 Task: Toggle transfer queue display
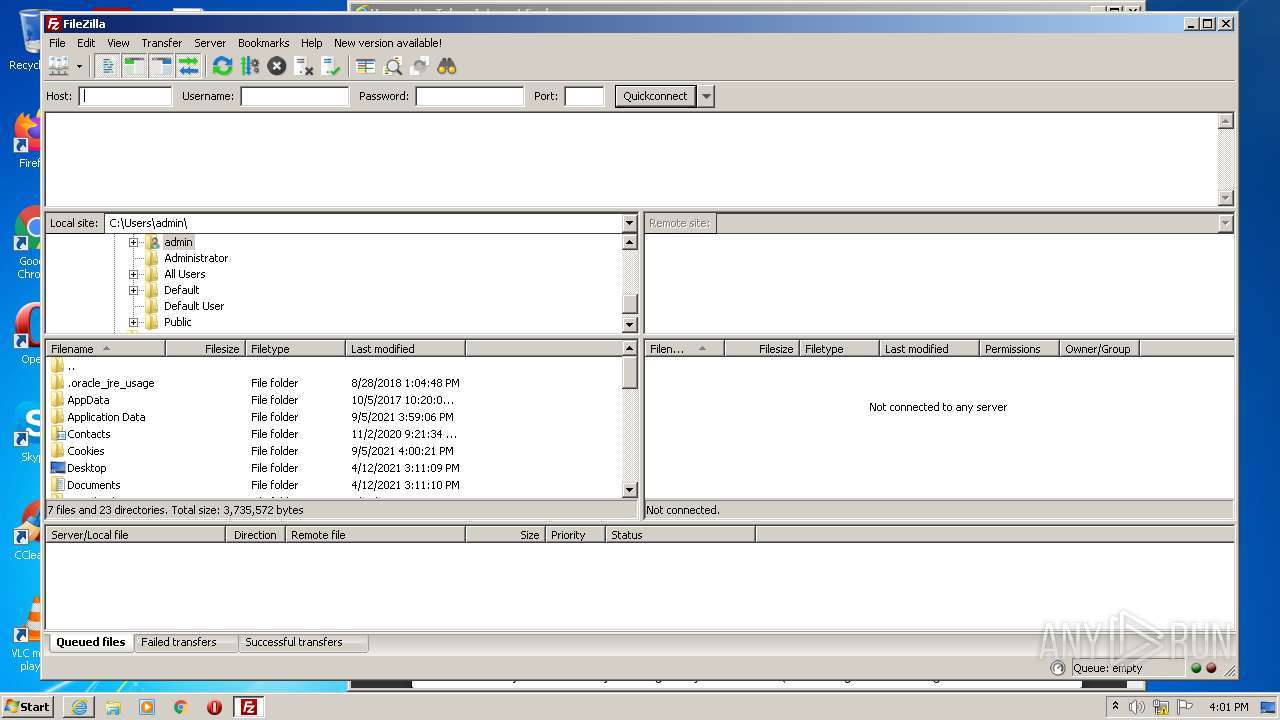[188, 66]
